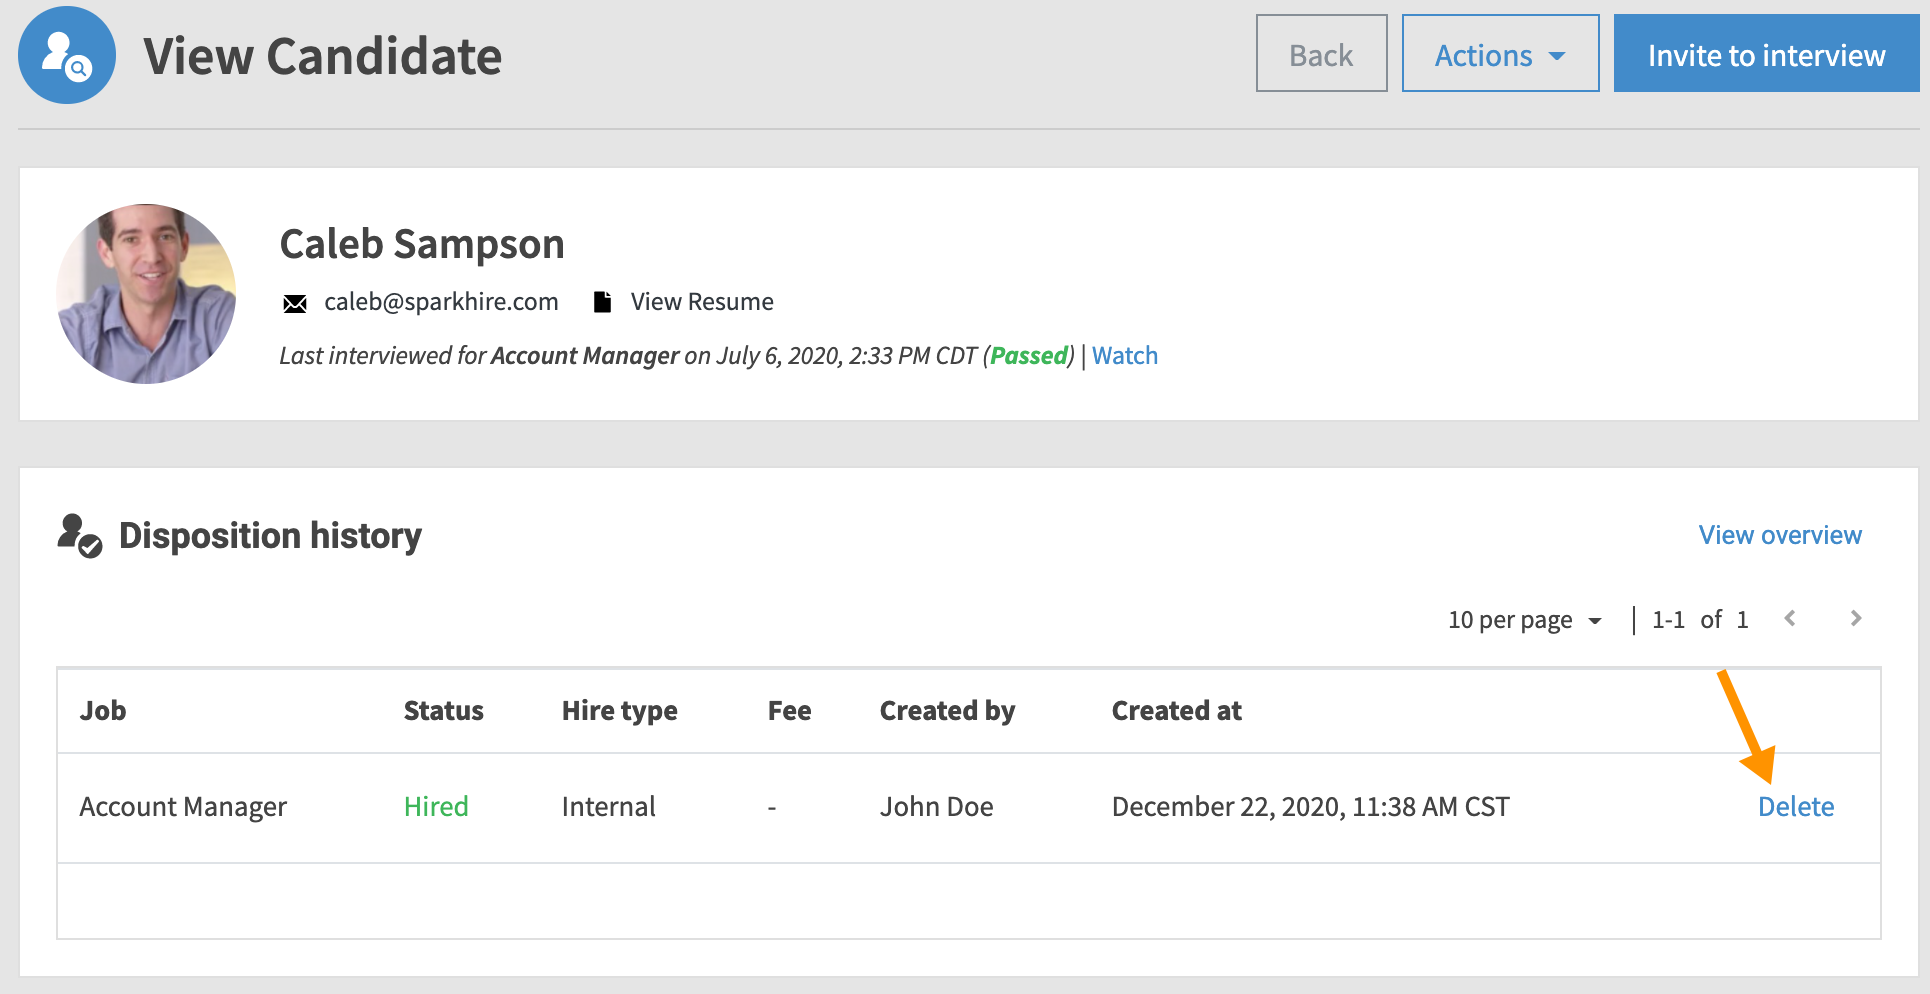
Task: Expand the 10 per page dropdown
Action: [x=1525, y=620]
